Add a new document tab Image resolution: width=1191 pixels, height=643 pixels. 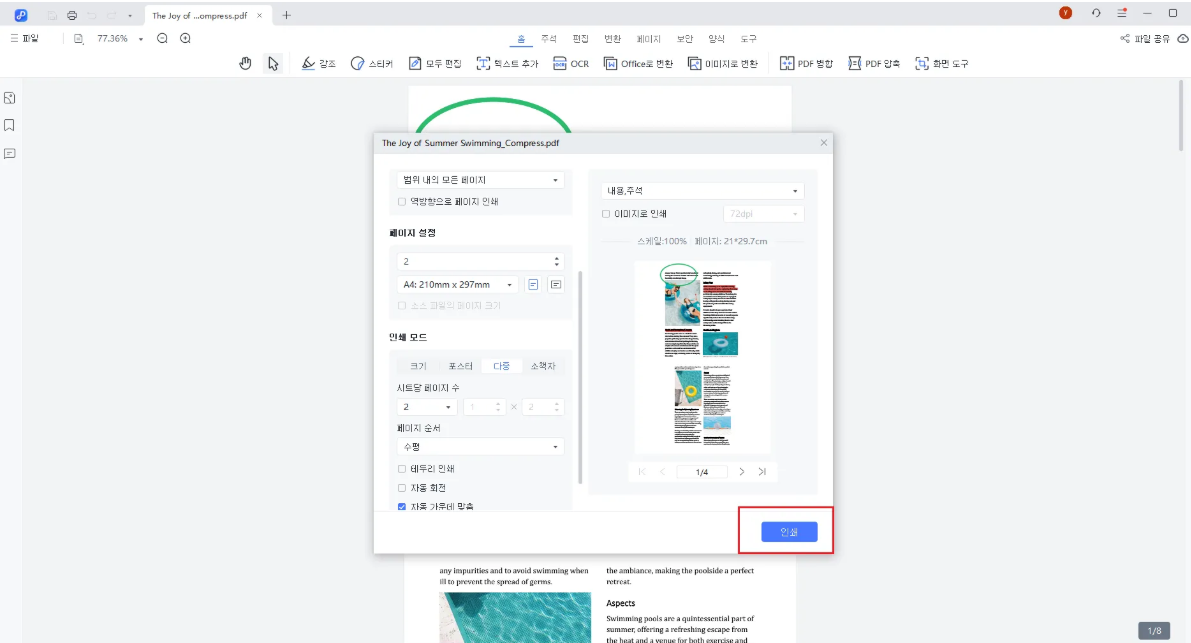286,15
